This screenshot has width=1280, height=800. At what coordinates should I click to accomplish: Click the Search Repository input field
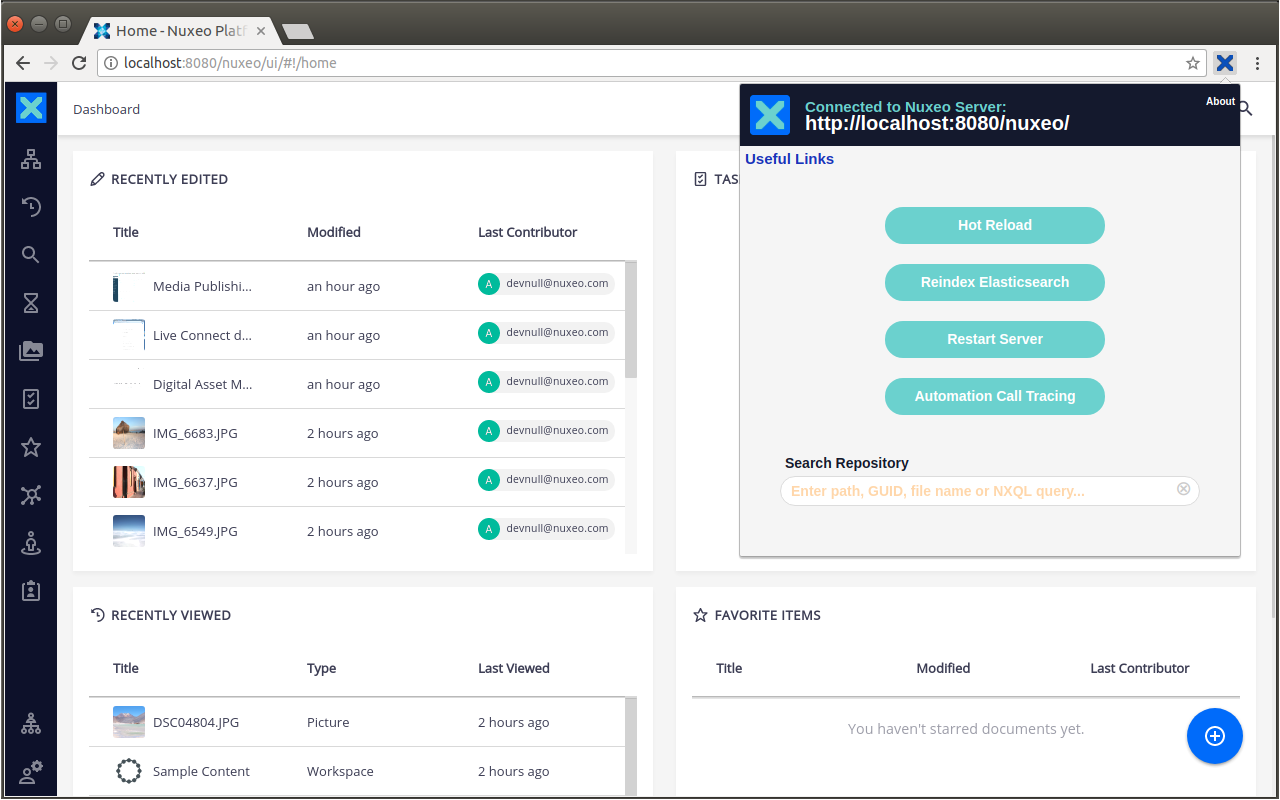click(990, 491)
